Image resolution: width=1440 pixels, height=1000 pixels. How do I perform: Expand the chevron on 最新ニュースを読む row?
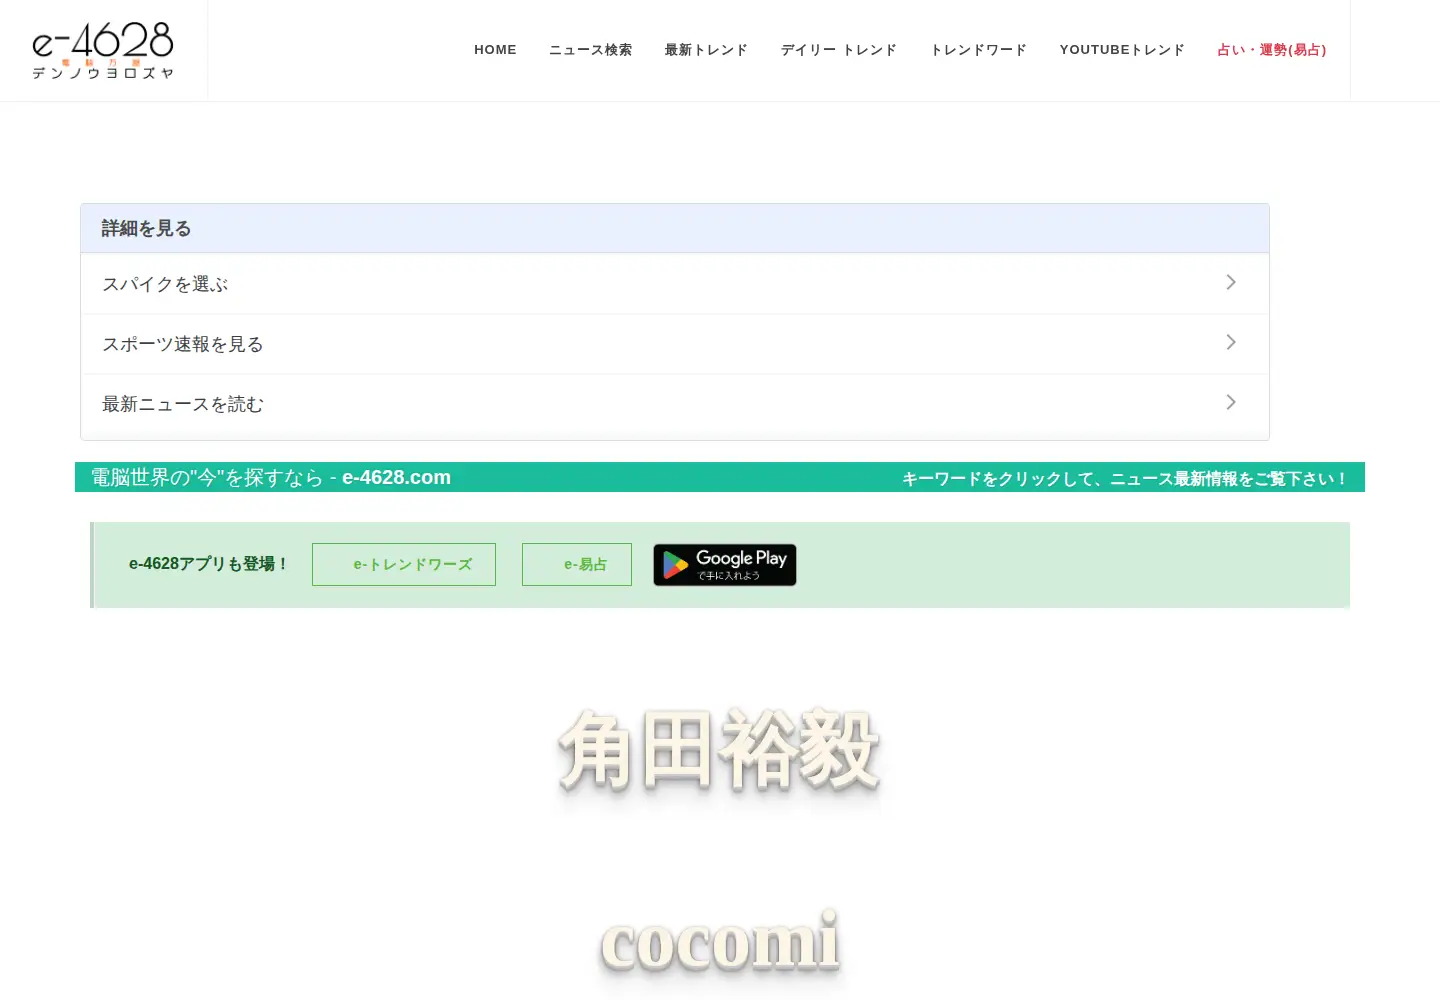(1231, 403)
